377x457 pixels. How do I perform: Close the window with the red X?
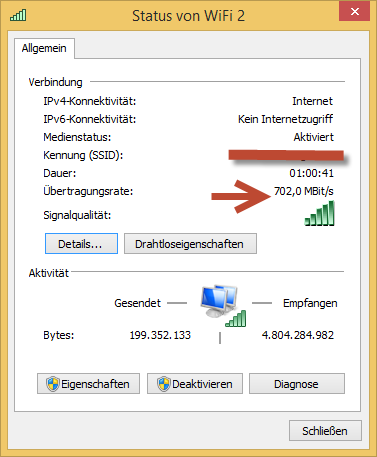[354, 12]
